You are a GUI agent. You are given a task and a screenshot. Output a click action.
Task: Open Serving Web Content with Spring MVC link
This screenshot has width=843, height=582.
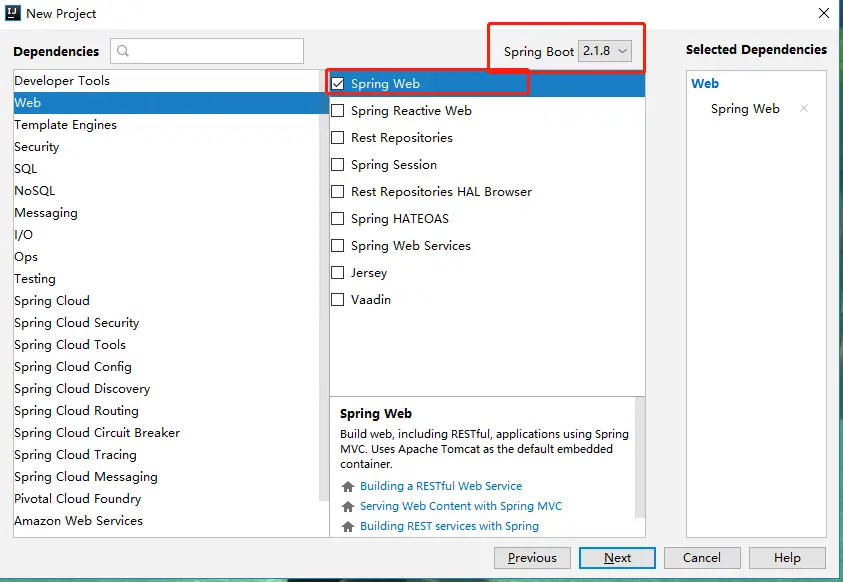(461, 506)
